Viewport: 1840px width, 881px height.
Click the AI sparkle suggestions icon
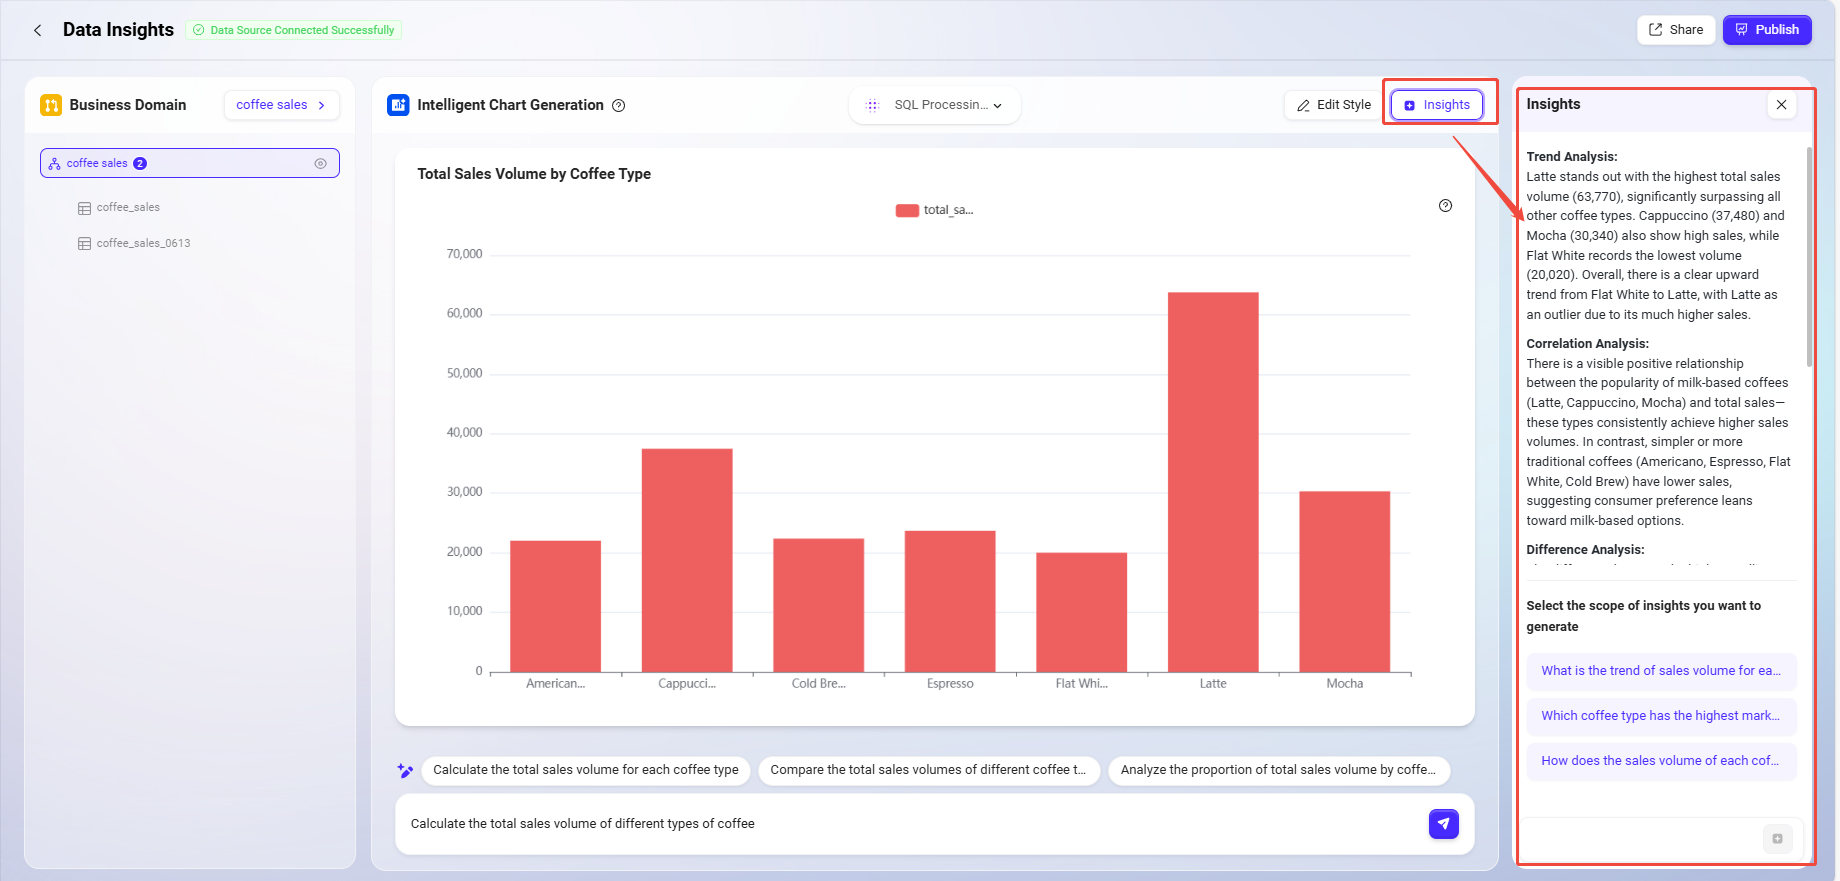[x=405, y=770]
